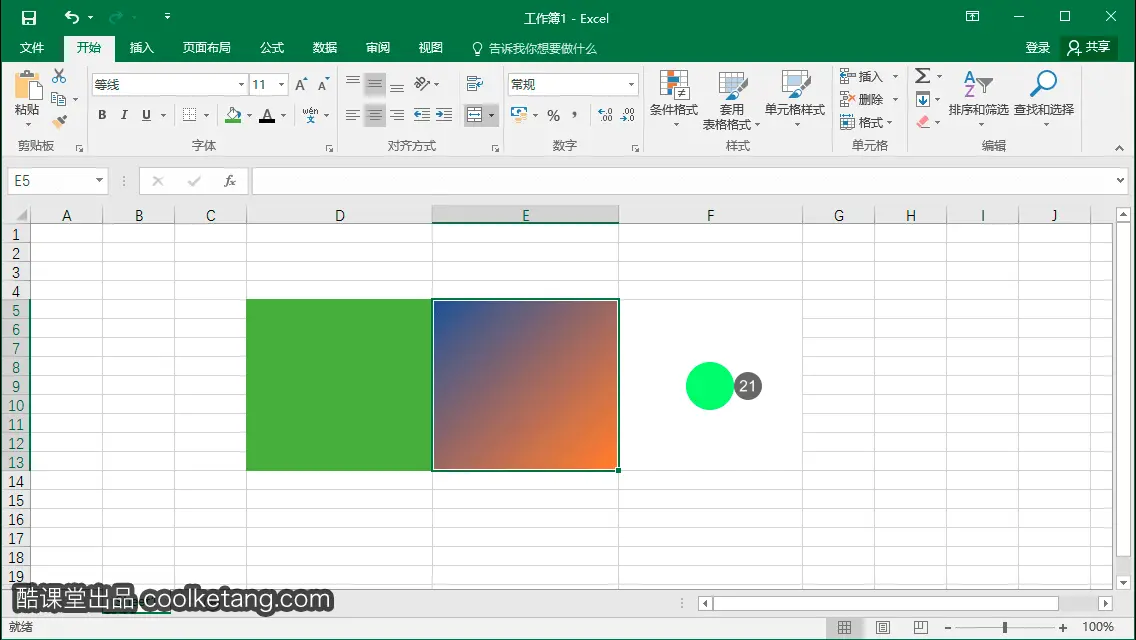Viewport: 1136px width, 640px height.
Task: Toggle italic formatting
Action: pyautogui.click(x=124, y=115)
